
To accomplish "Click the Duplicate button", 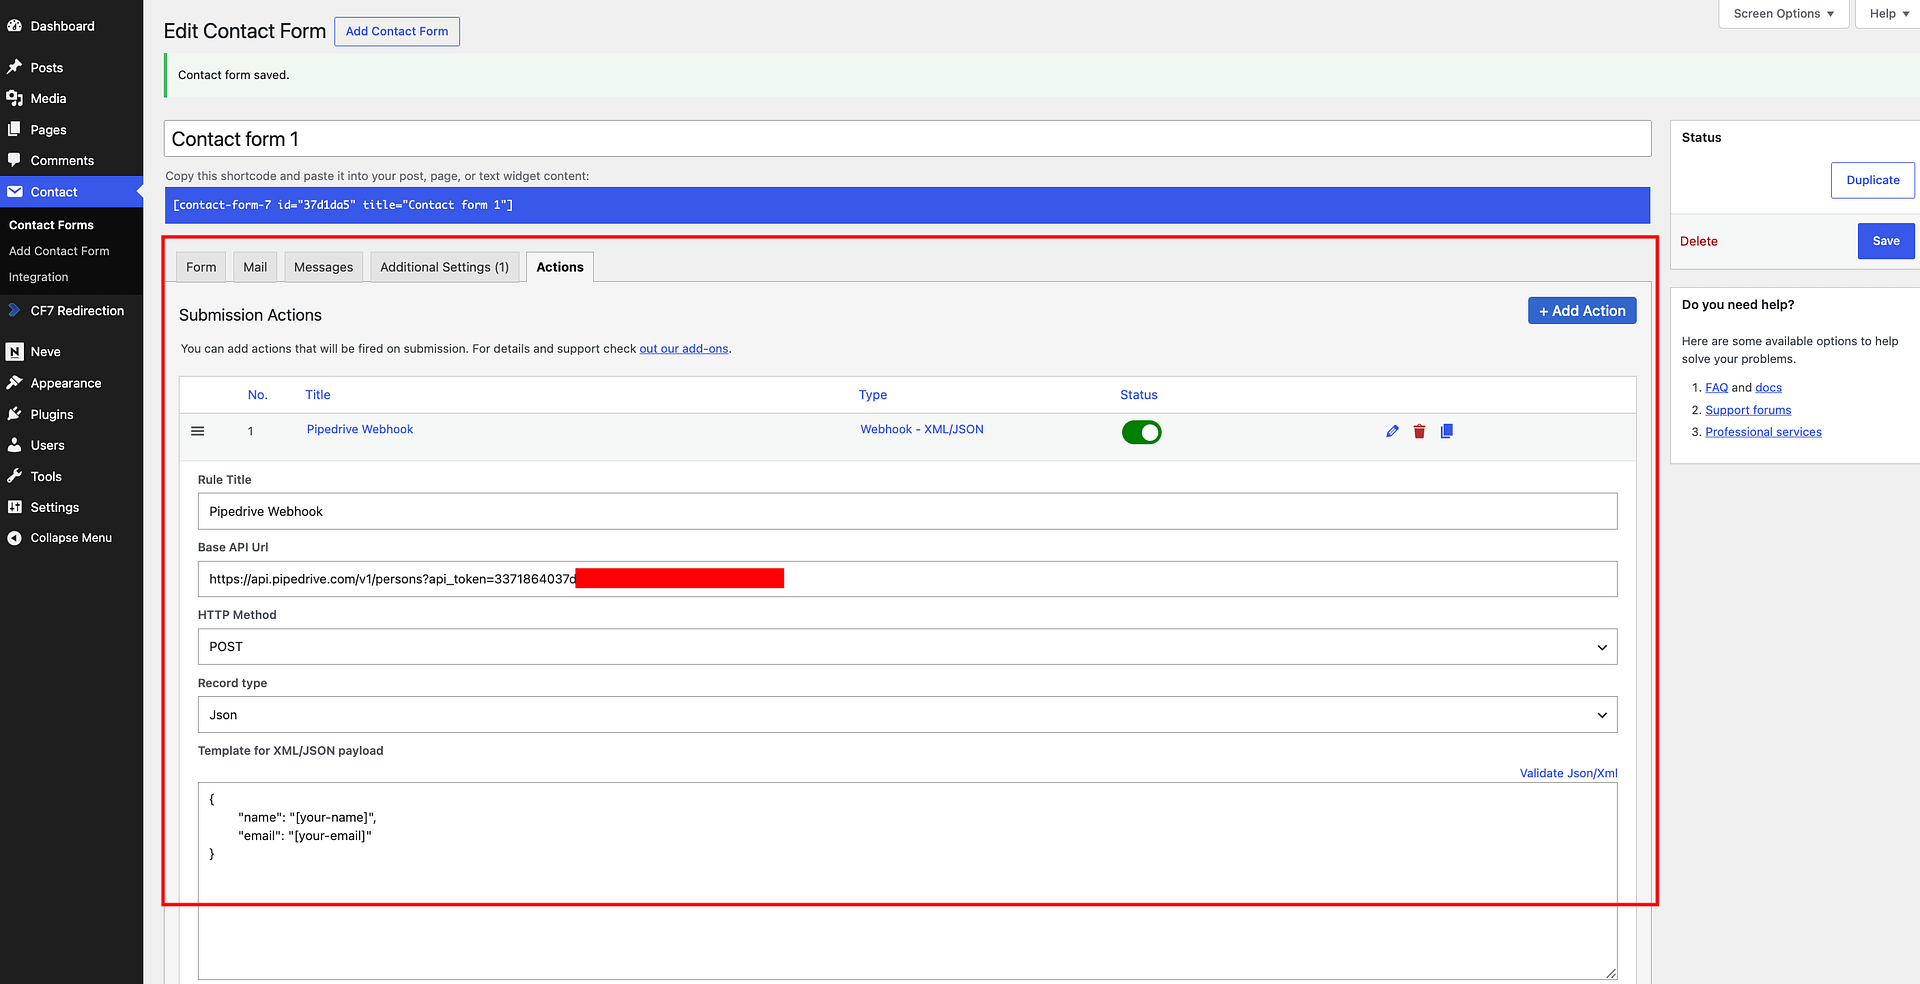I will 1873,180.
